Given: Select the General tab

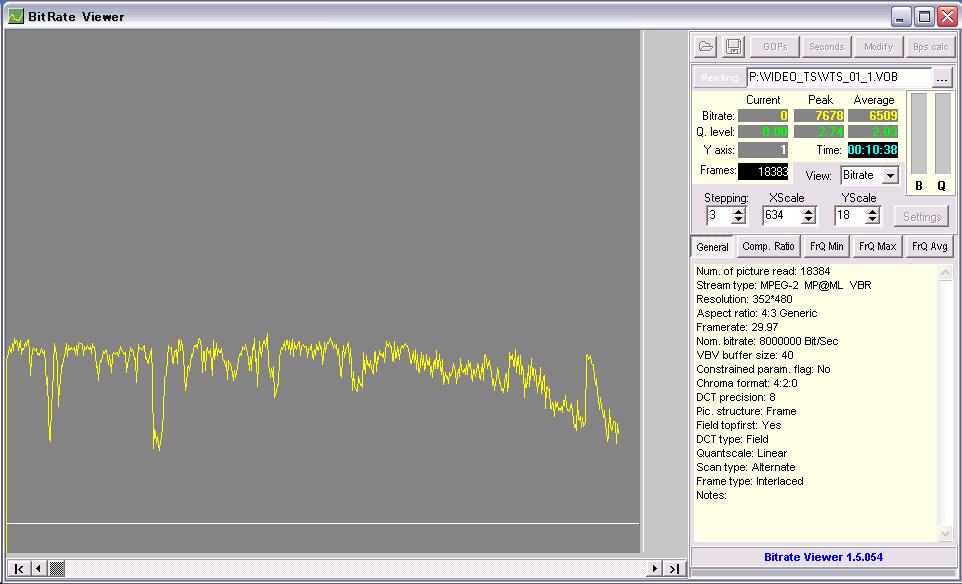Looking at the screenshot, I should [x=712, y=247].
